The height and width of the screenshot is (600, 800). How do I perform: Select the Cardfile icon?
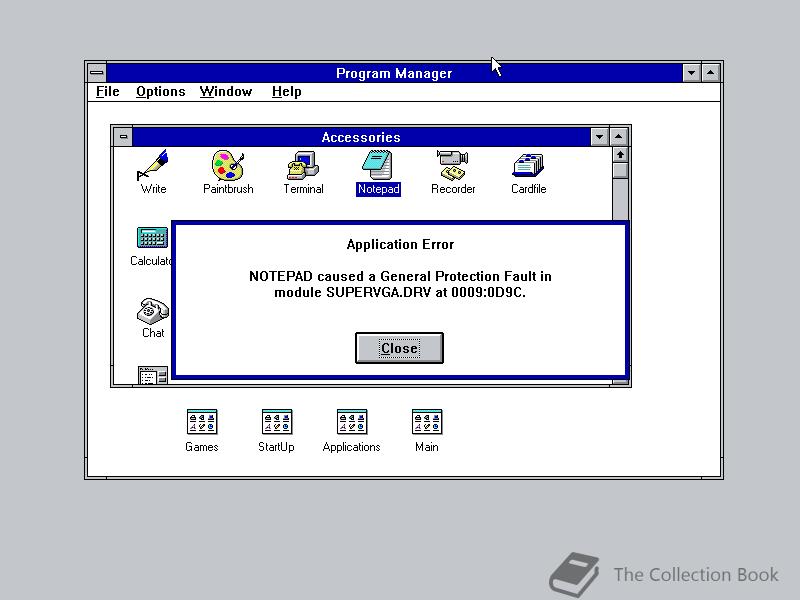[528, 166]
